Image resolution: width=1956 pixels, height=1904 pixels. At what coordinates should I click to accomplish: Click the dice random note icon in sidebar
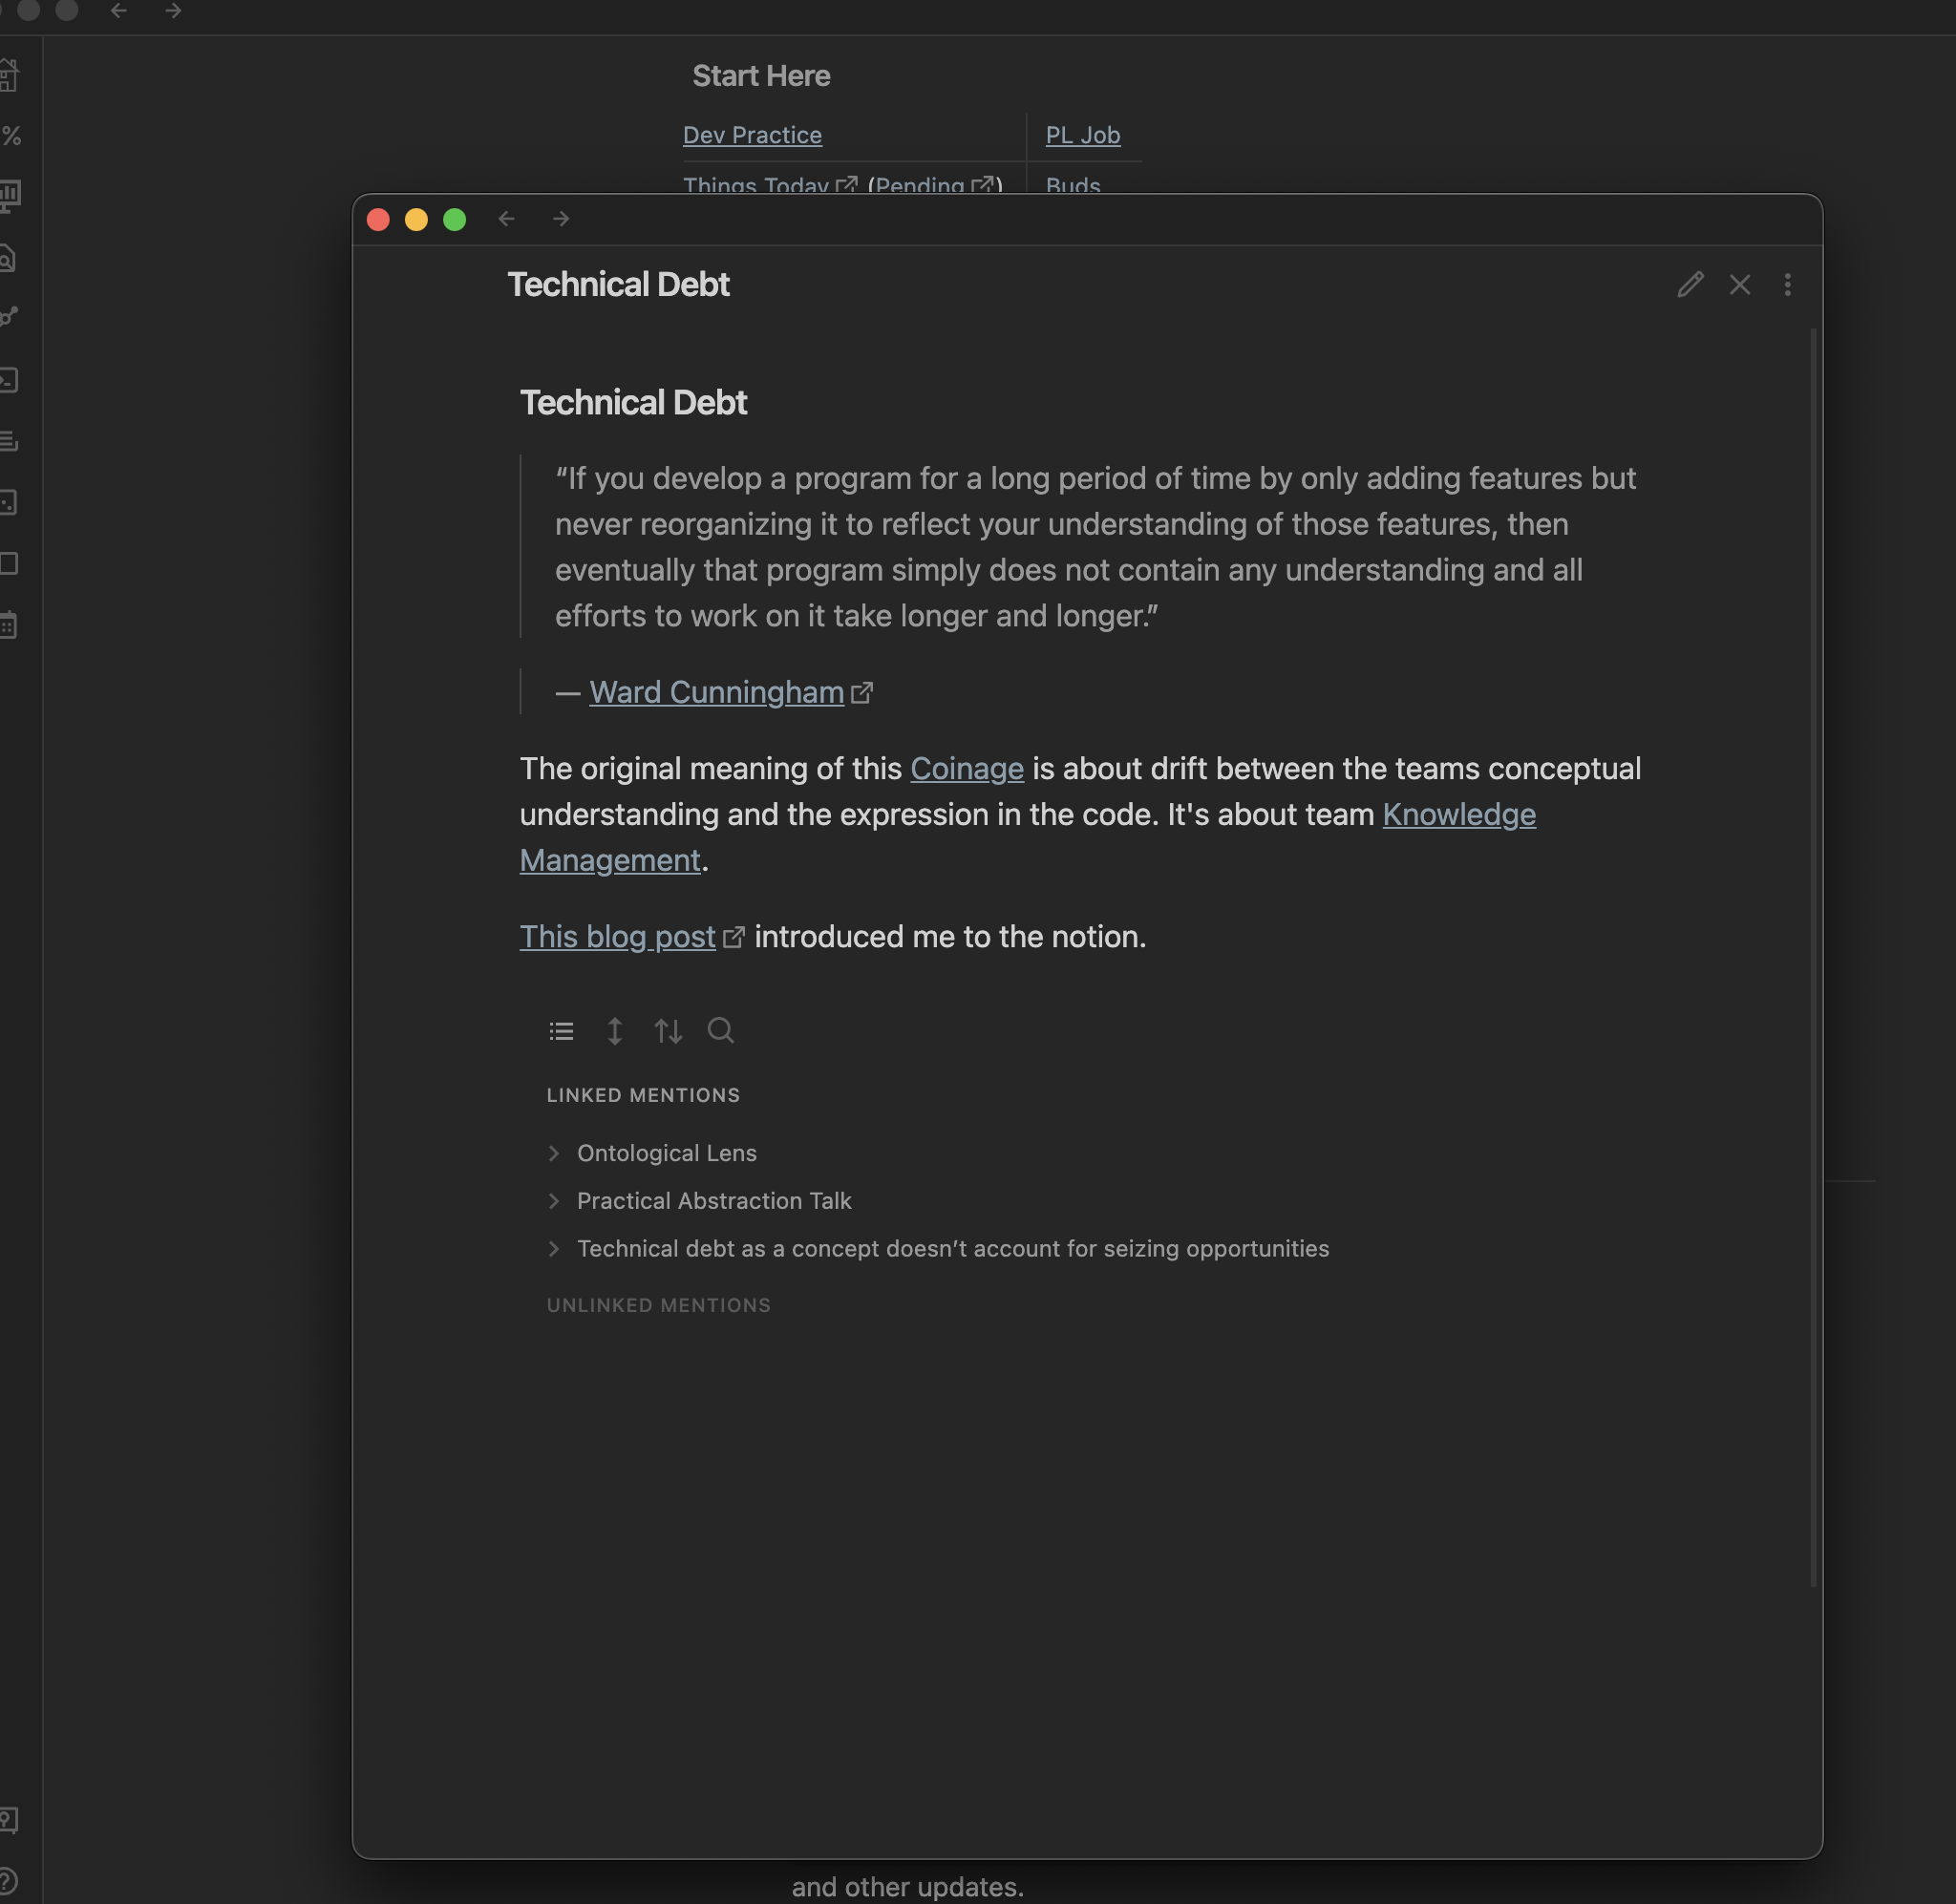coord(9,502)
